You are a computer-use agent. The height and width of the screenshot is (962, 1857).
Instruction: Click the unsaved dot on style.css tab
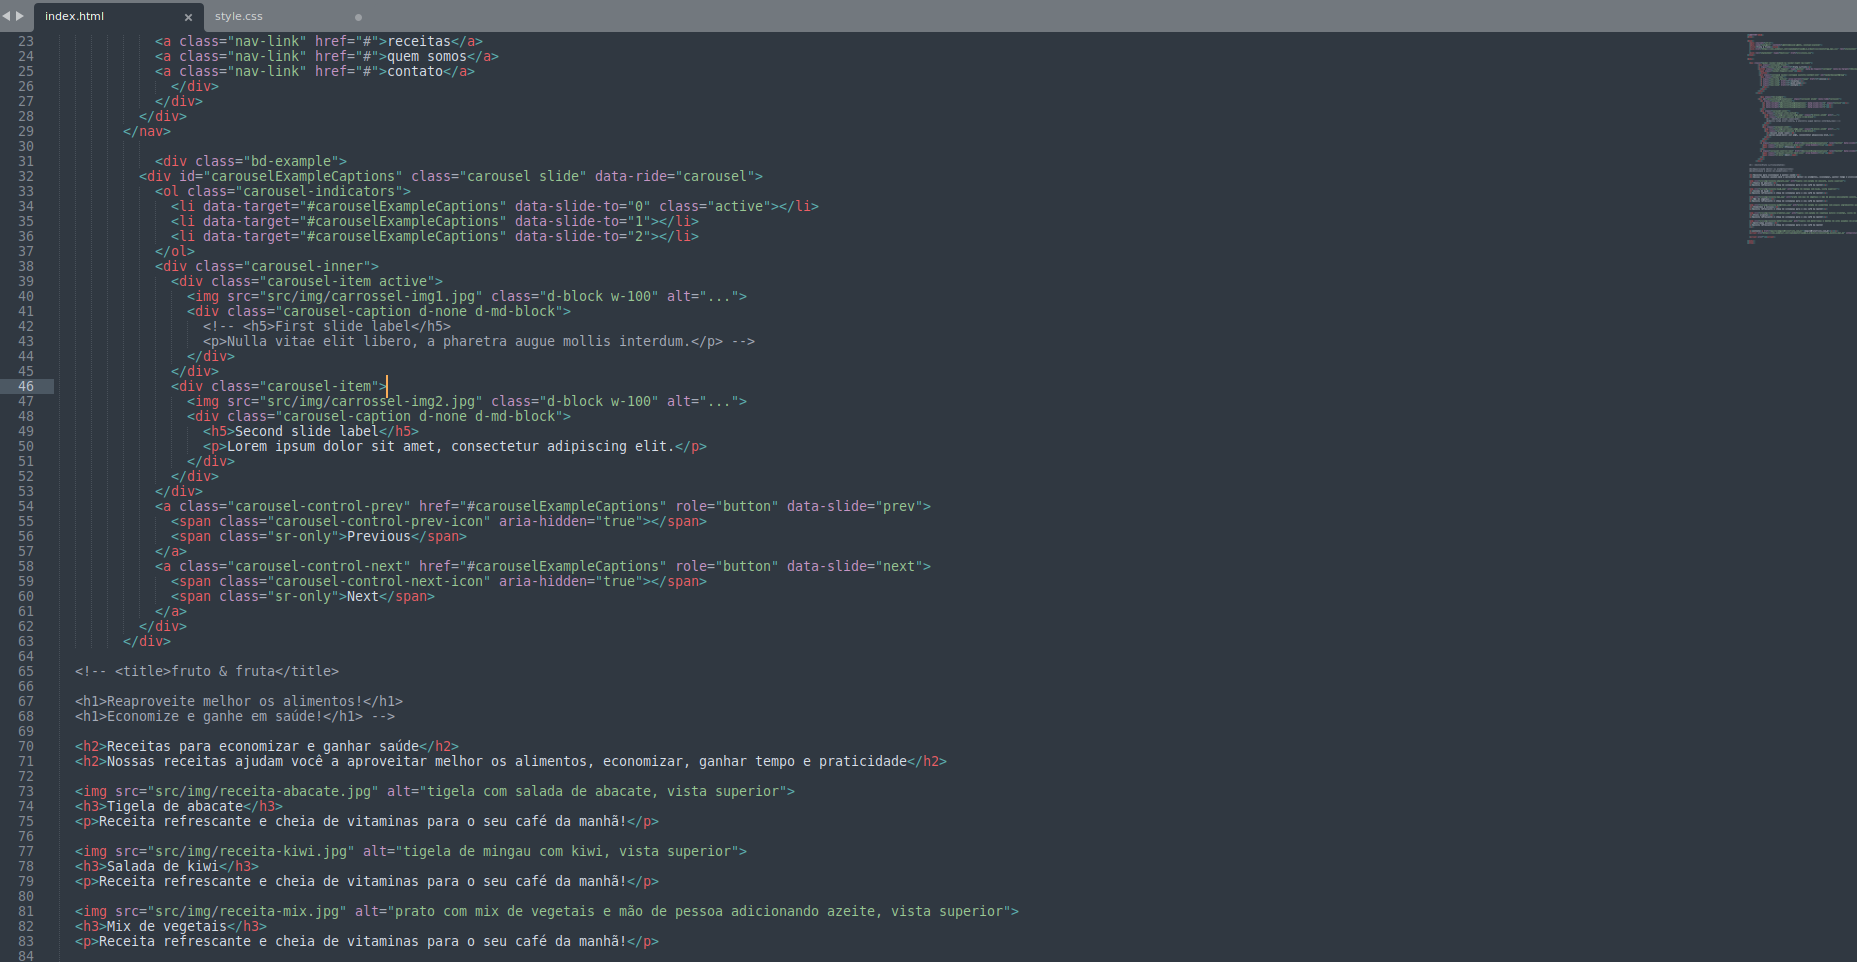(x=358, y=17)
